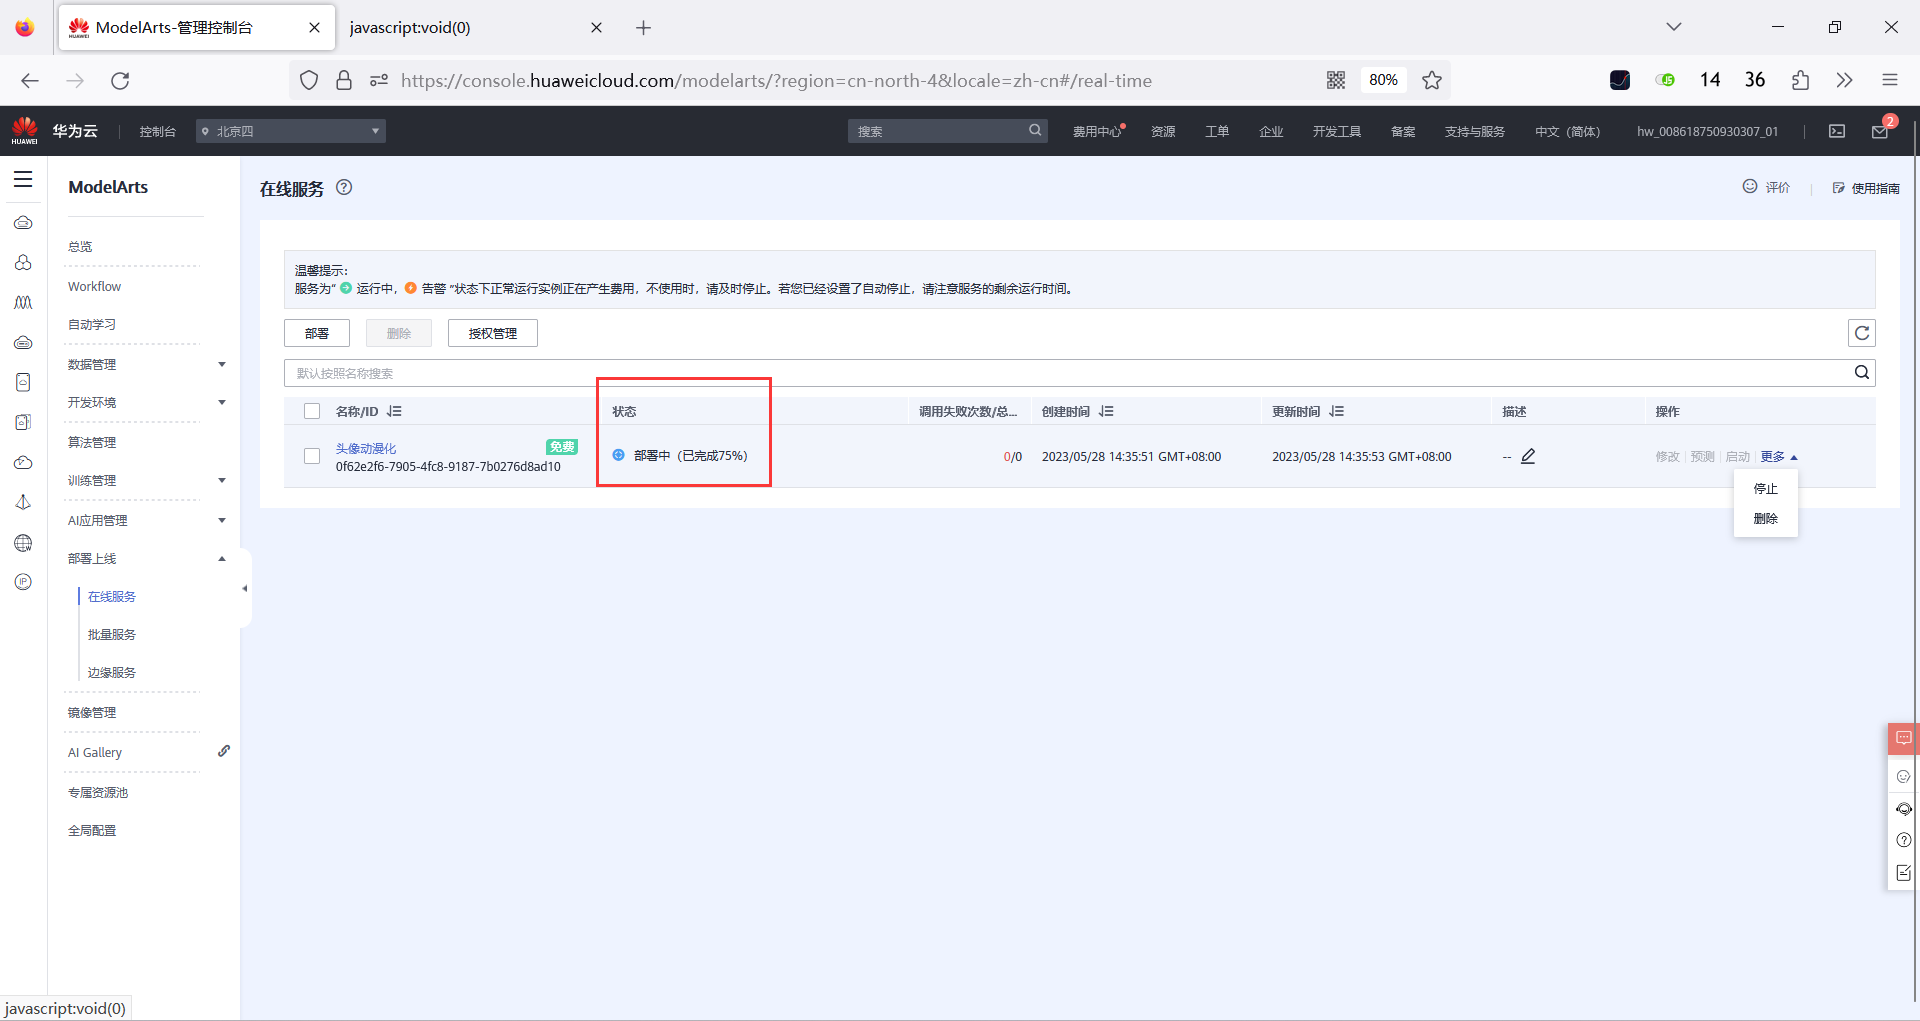Click the browser address bar URL

coord(776,80)
